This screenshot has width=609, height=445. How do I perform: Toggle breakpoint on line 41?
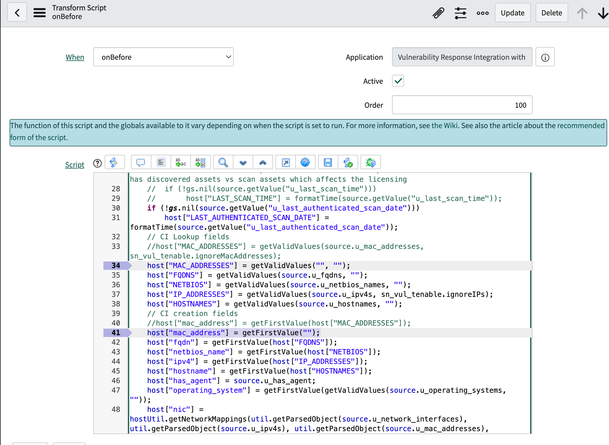(117, 333)
